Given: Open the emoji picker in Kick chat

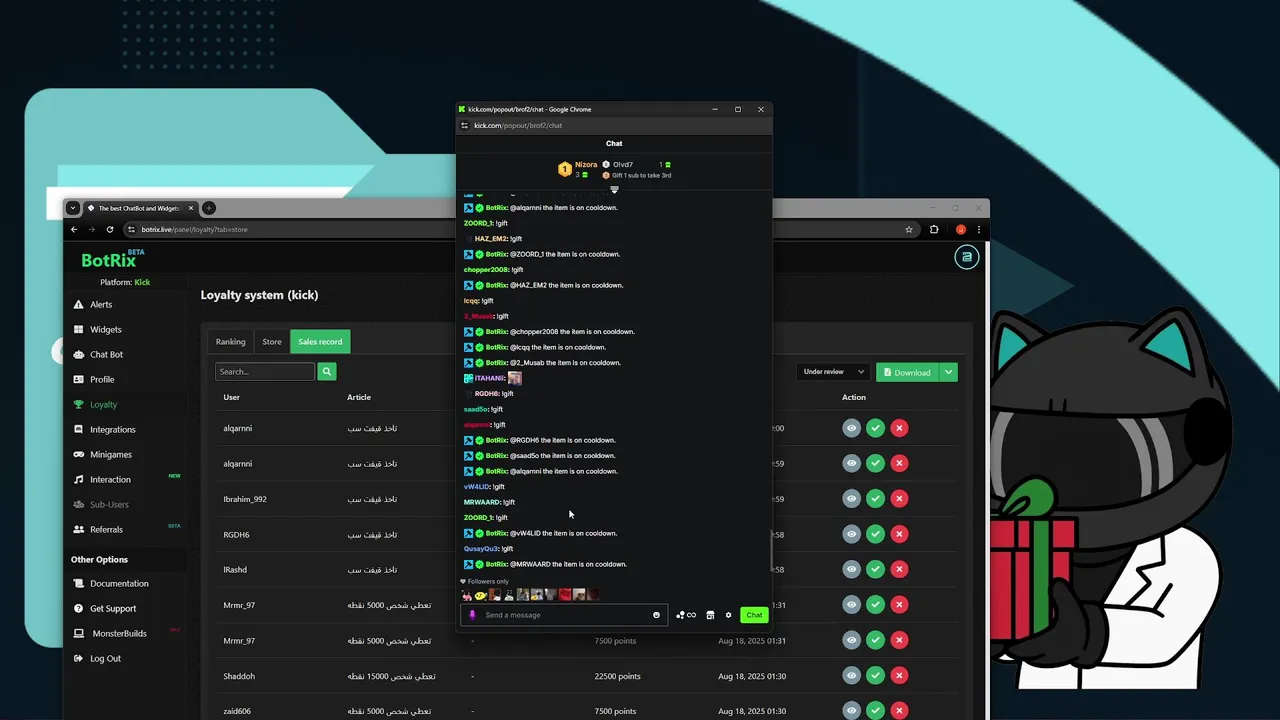Looking at the screenshot, I should 656,615.
